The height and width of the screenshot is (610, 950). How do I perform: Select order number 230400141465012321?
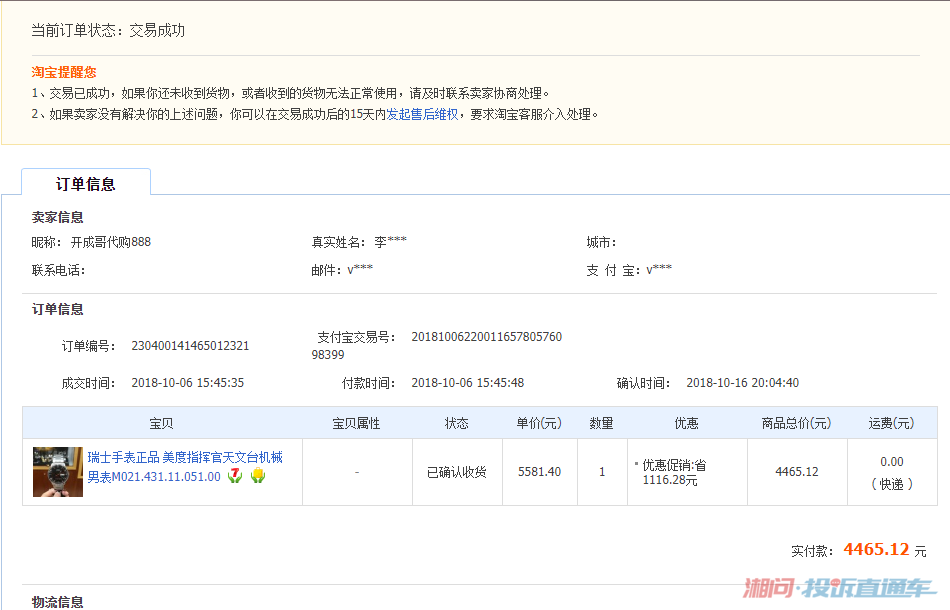tap(190, 346)
